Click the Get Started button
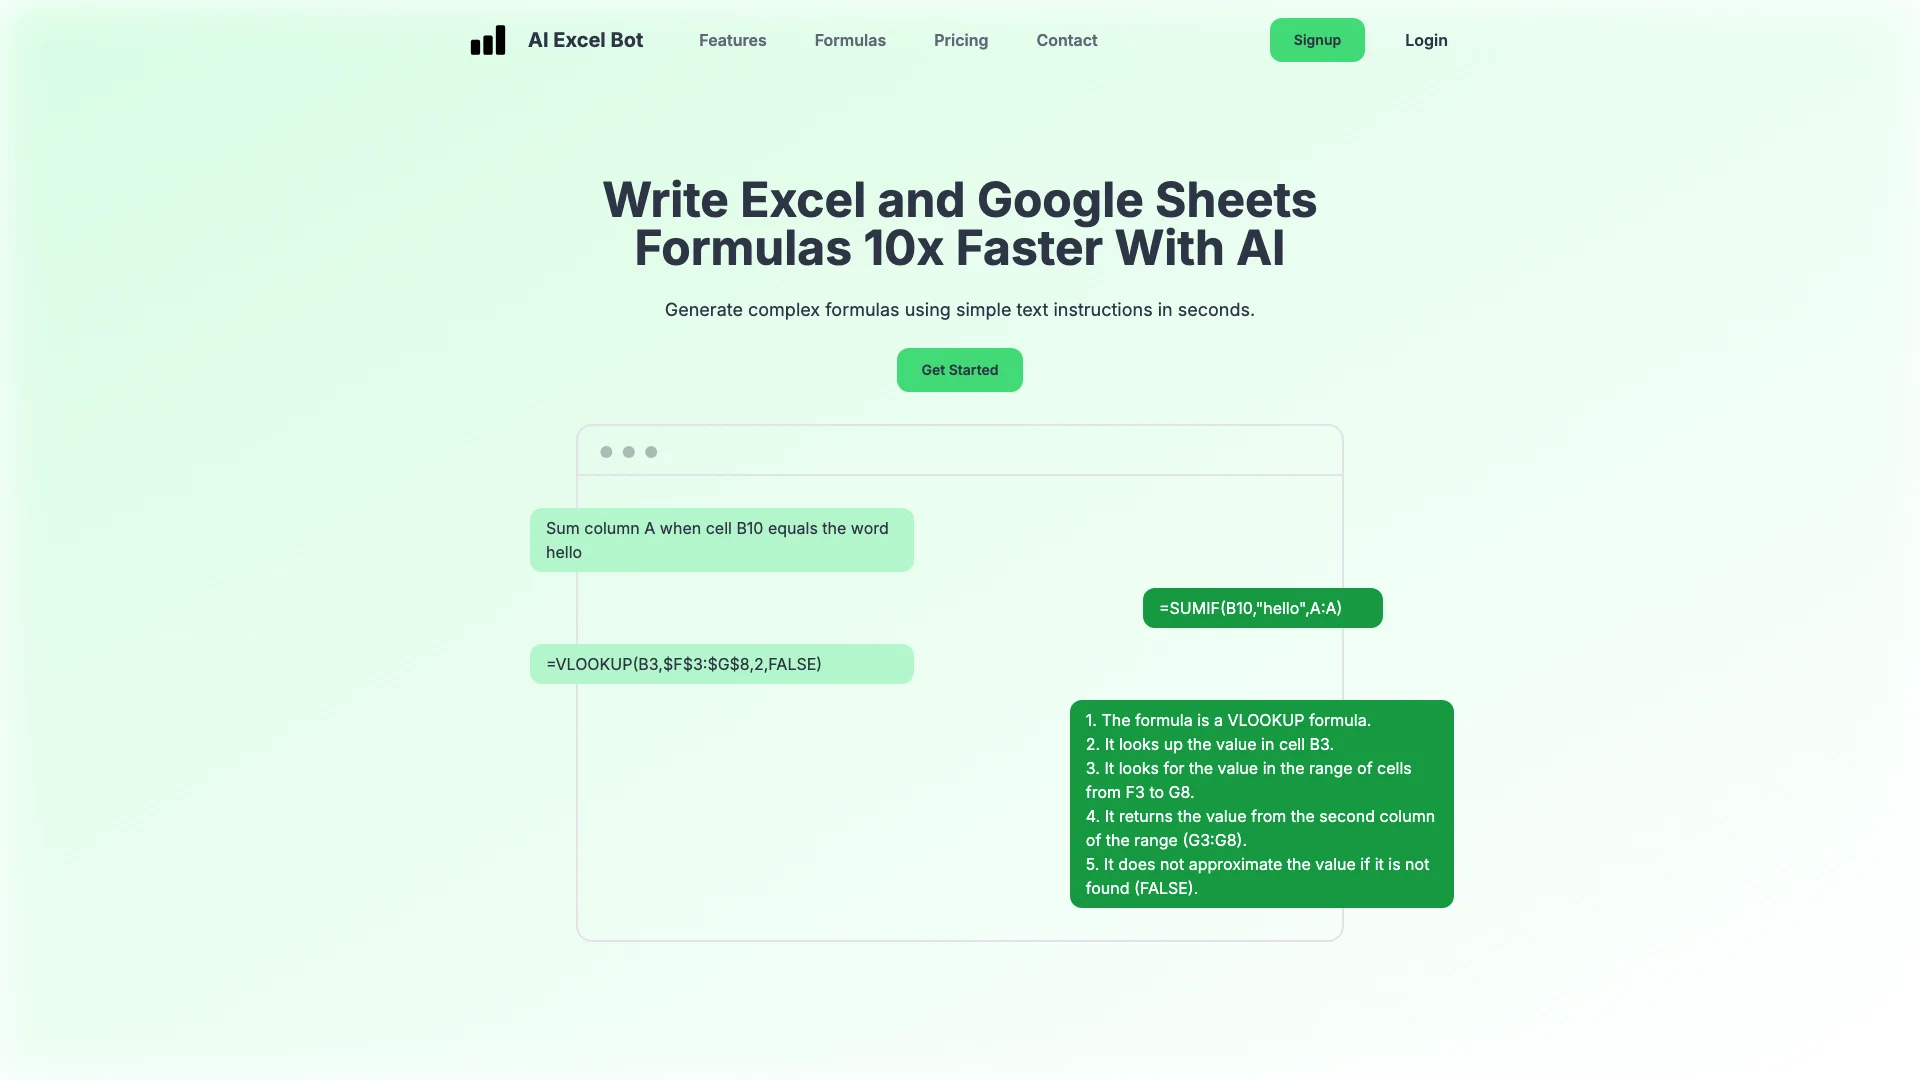Image resolution: width=1920 pixels, height=1080 pixels. coord(960,369)
